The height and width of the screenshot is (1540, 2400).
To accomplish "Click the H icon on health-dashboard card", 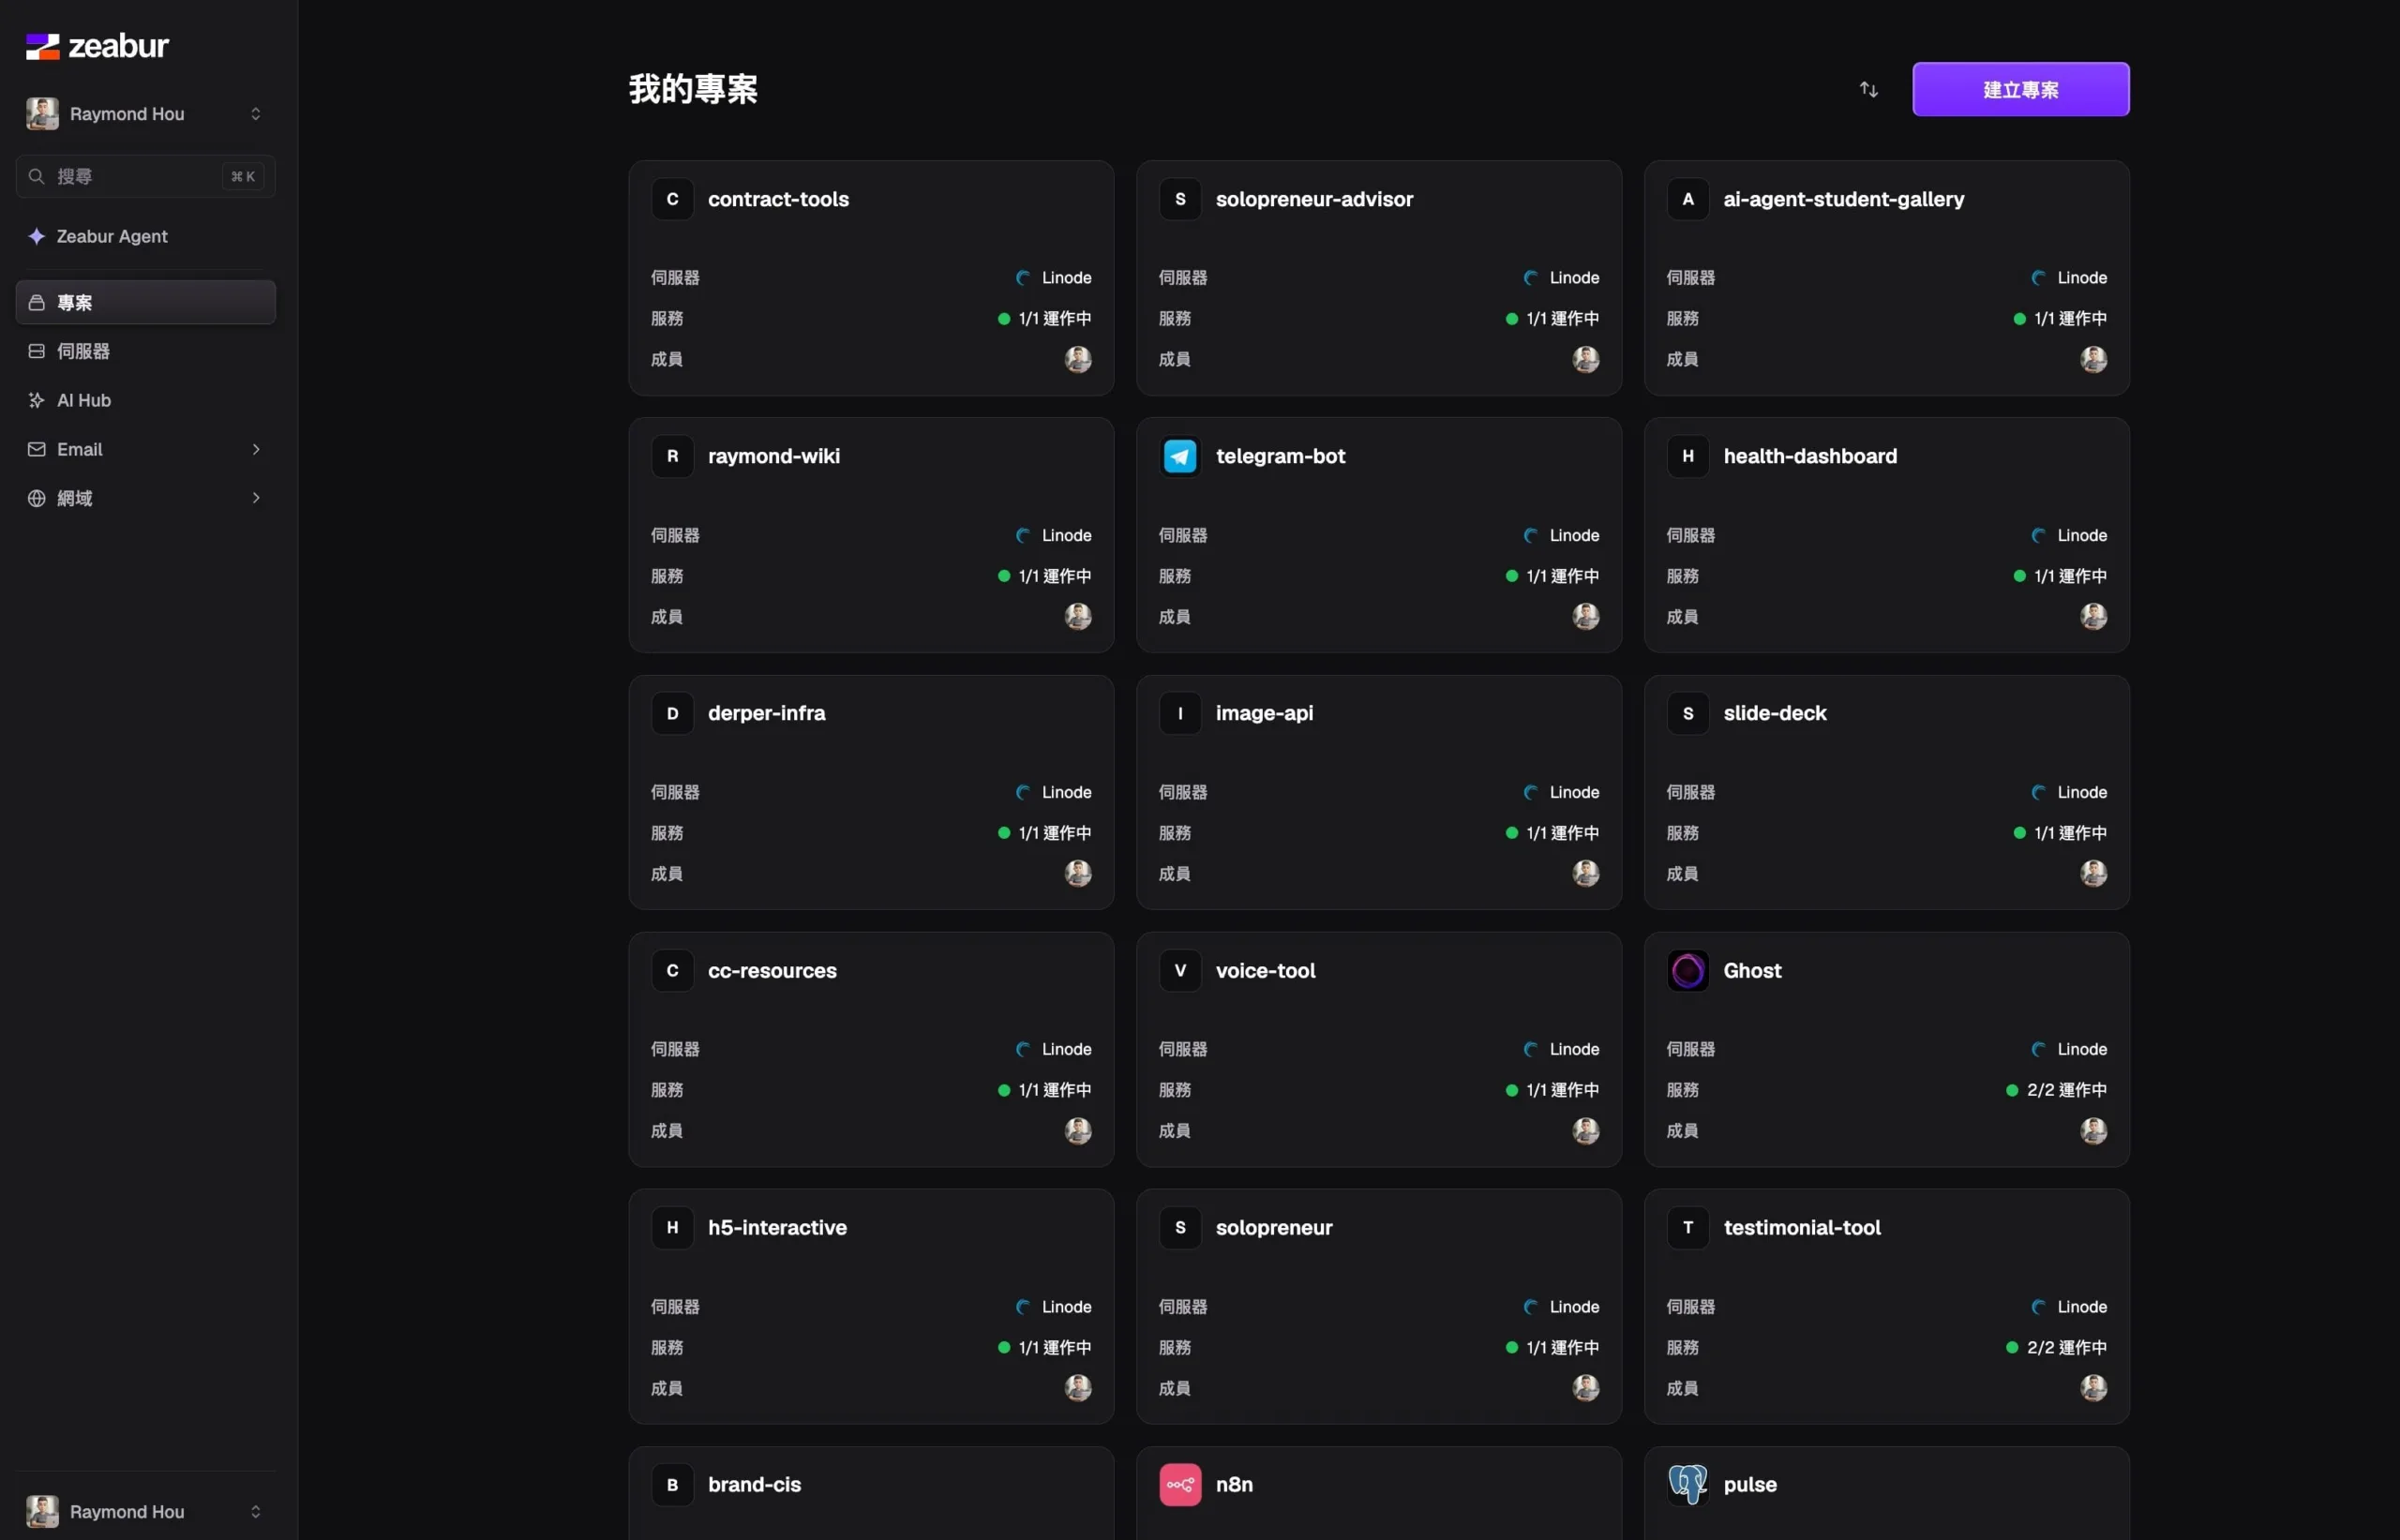I will click(1687, 456).
